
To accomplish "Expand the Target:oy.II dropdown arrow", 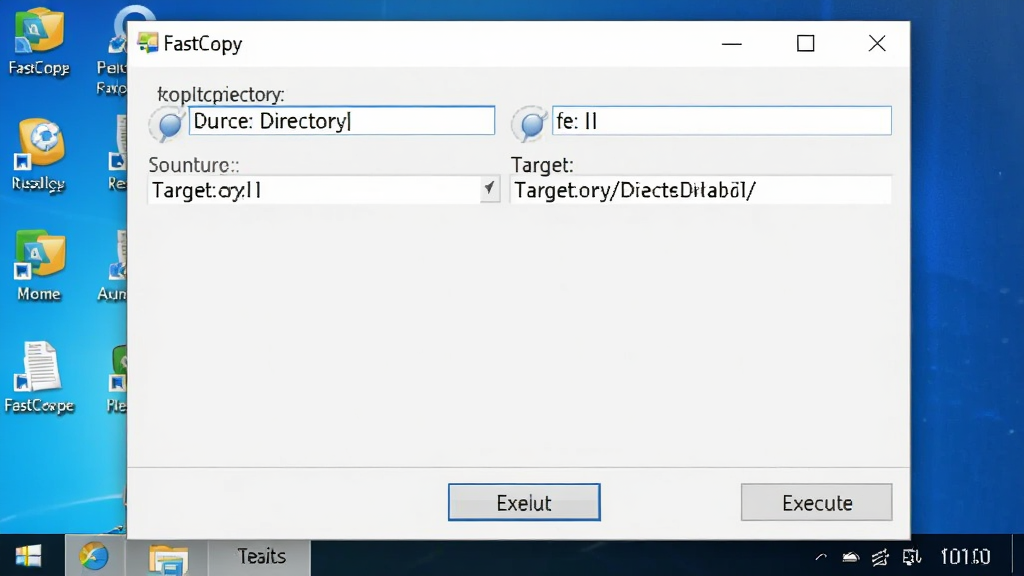I will tap(489, 189).
